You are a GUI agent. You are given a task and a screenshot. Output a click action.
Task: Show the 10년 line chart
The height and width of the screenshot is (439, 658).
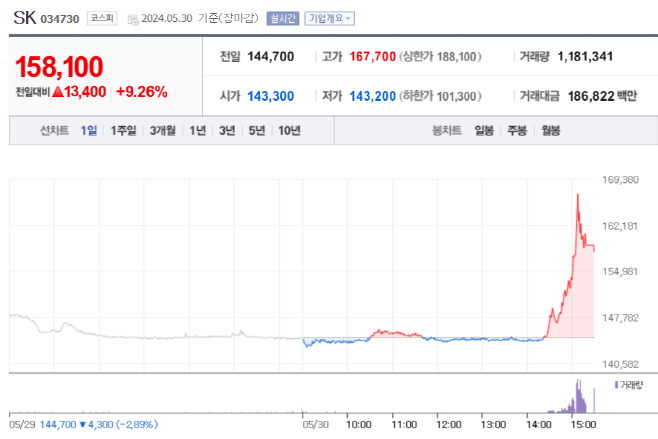(289, 131)
